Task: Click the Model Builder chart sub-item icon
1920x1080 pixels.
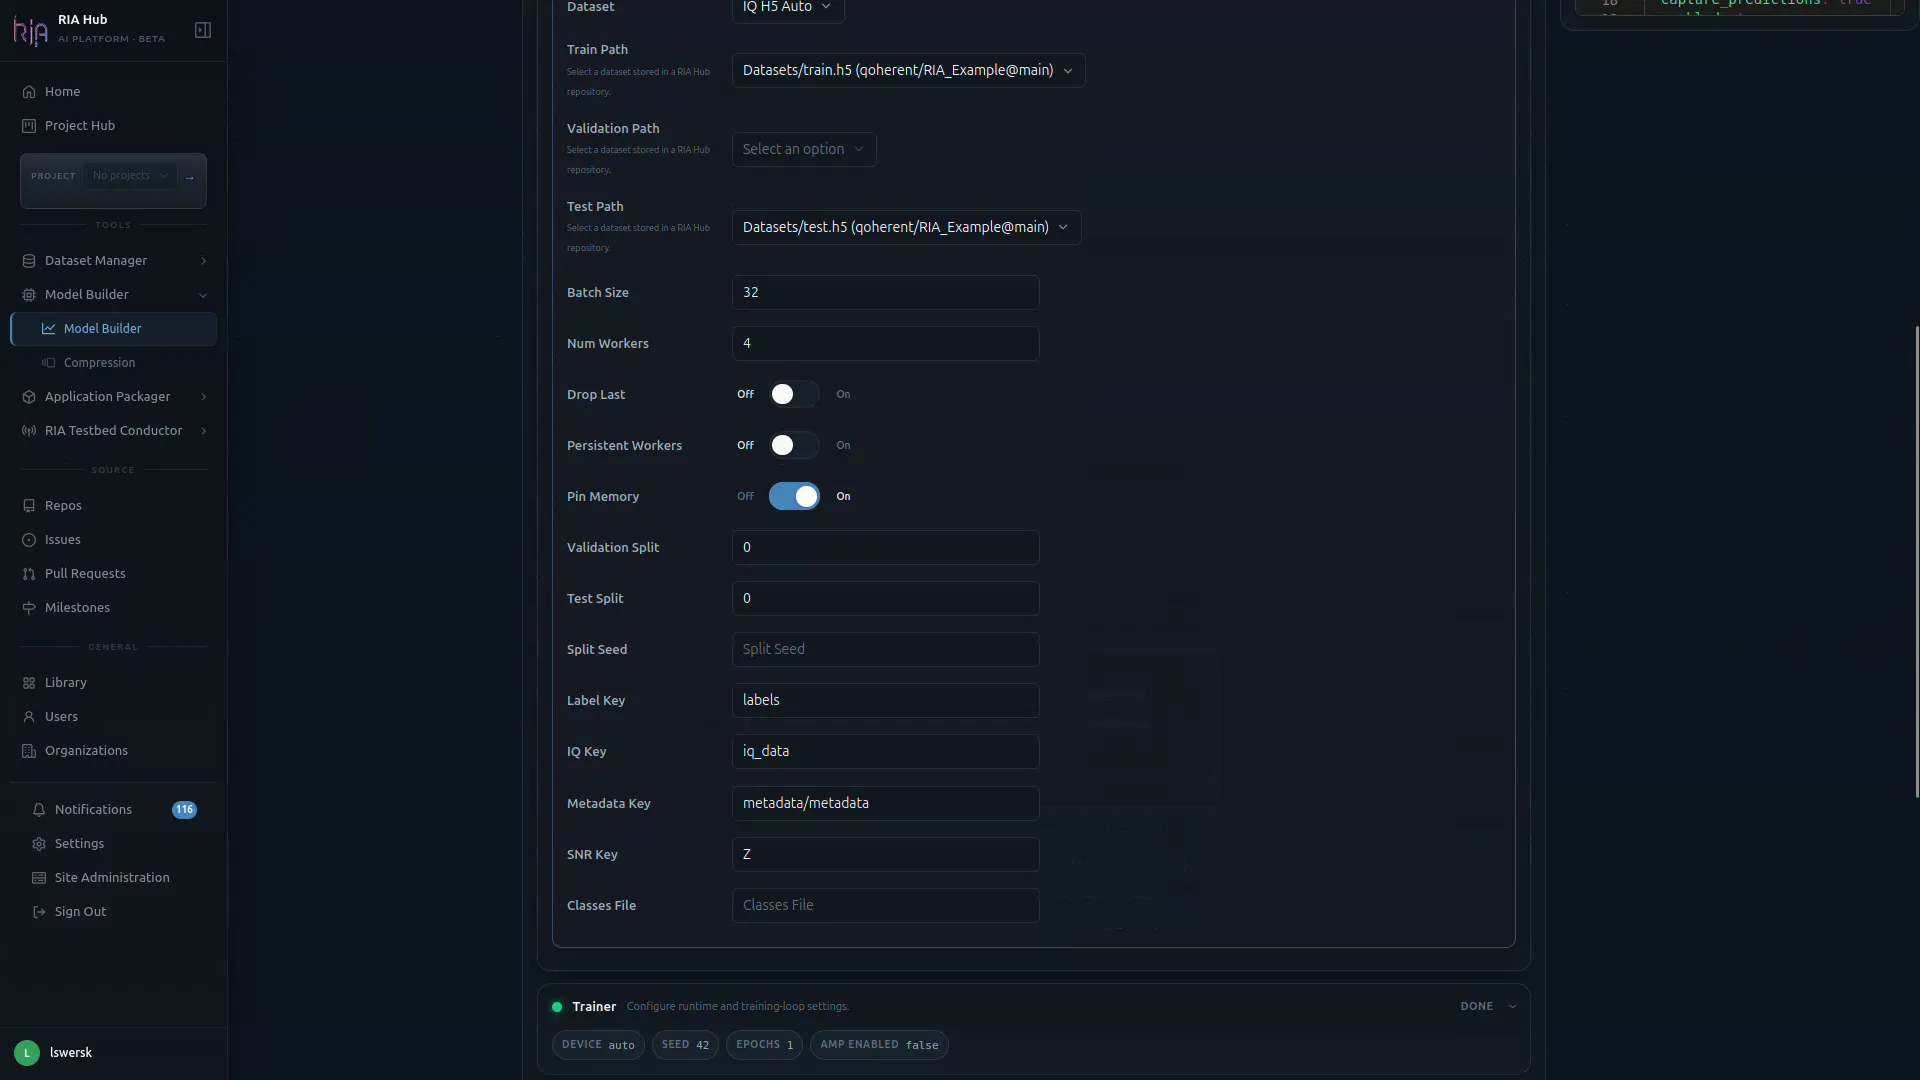Action: coord(48,329)
